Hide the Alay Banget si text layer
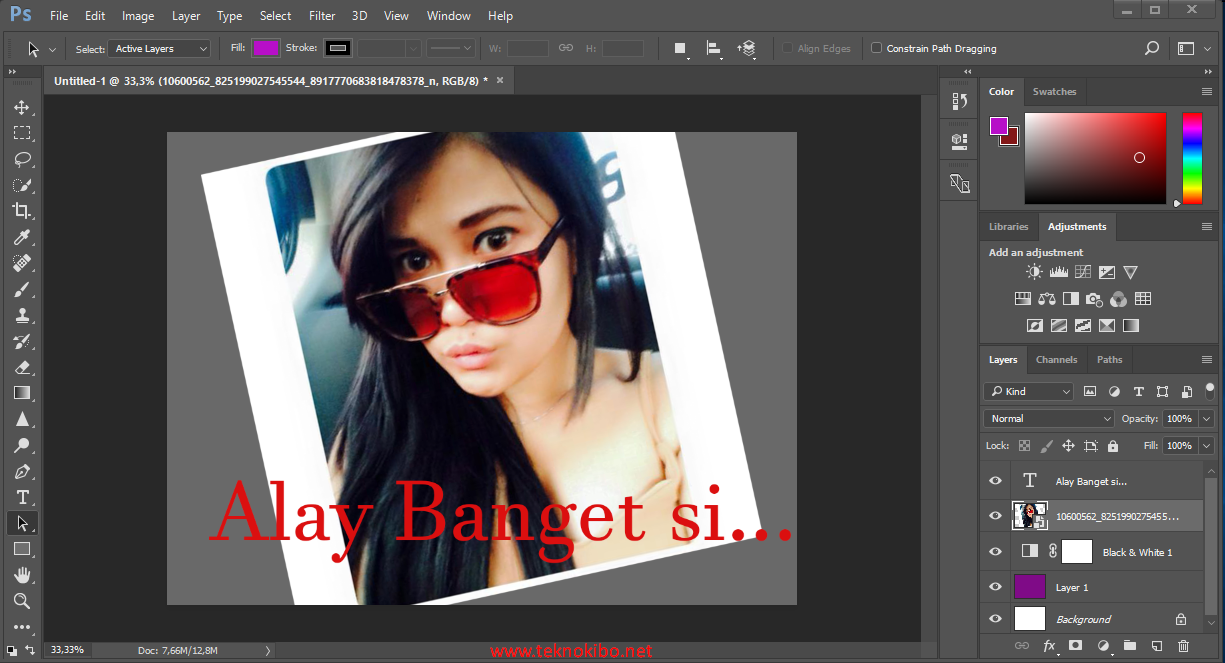 click(x=995, y=481)
